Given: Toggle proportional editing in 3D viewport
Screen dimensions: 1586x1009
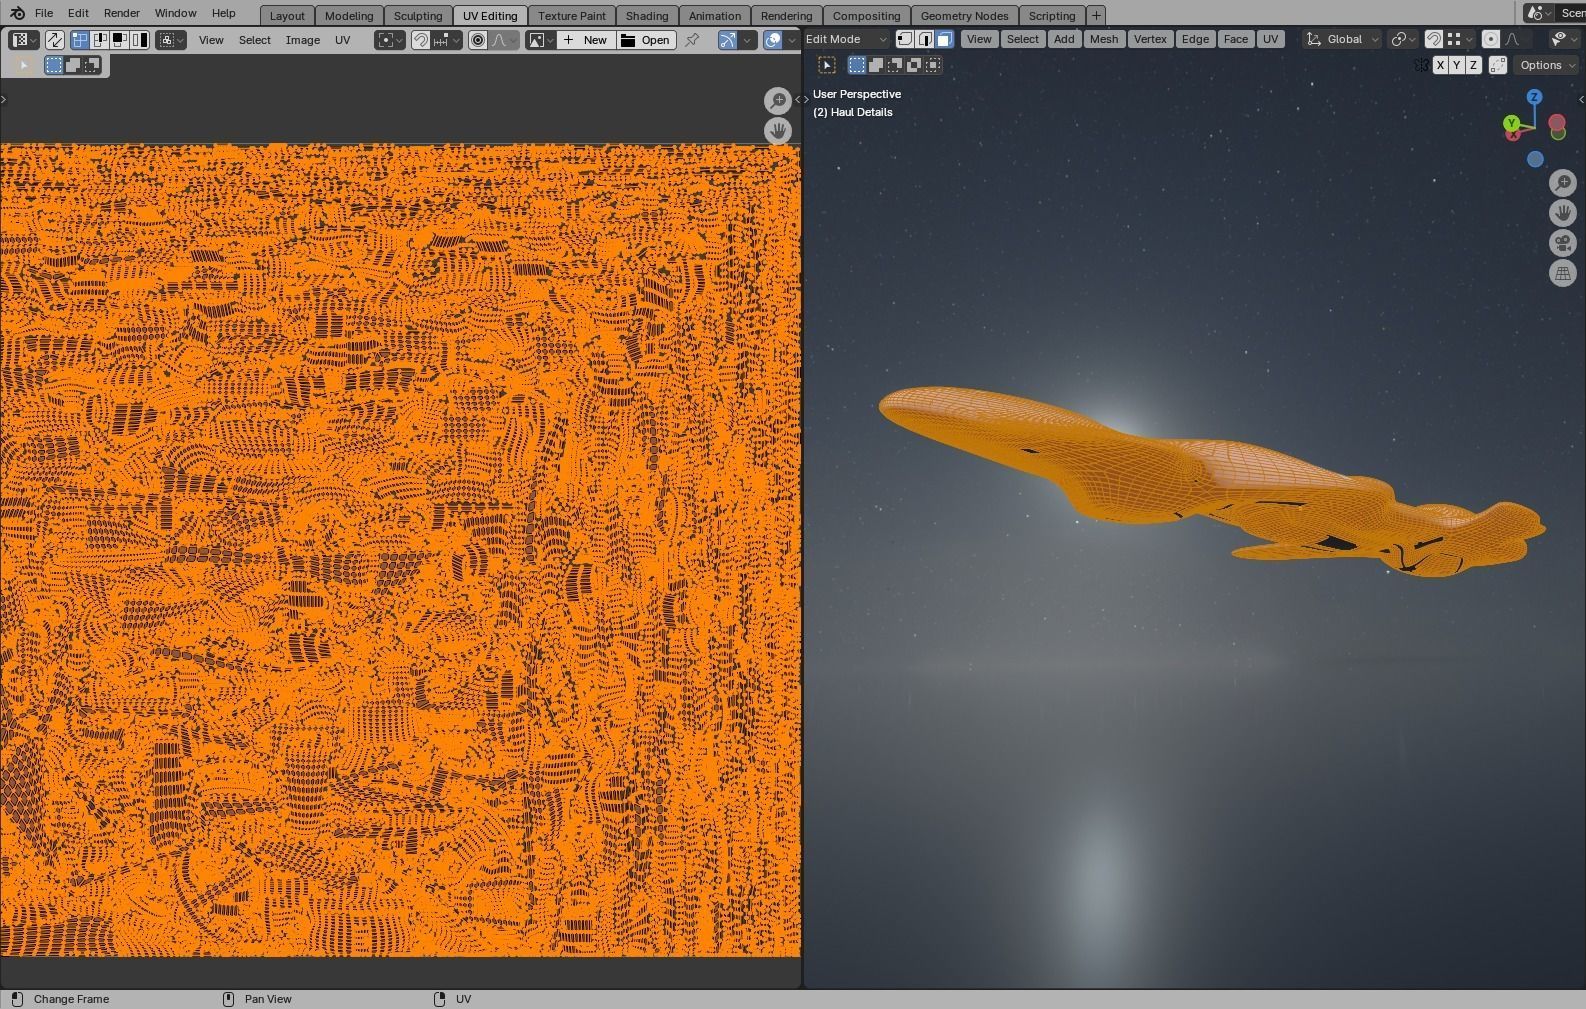Looking at the screenshot, I should click(x=1490, y=39).
